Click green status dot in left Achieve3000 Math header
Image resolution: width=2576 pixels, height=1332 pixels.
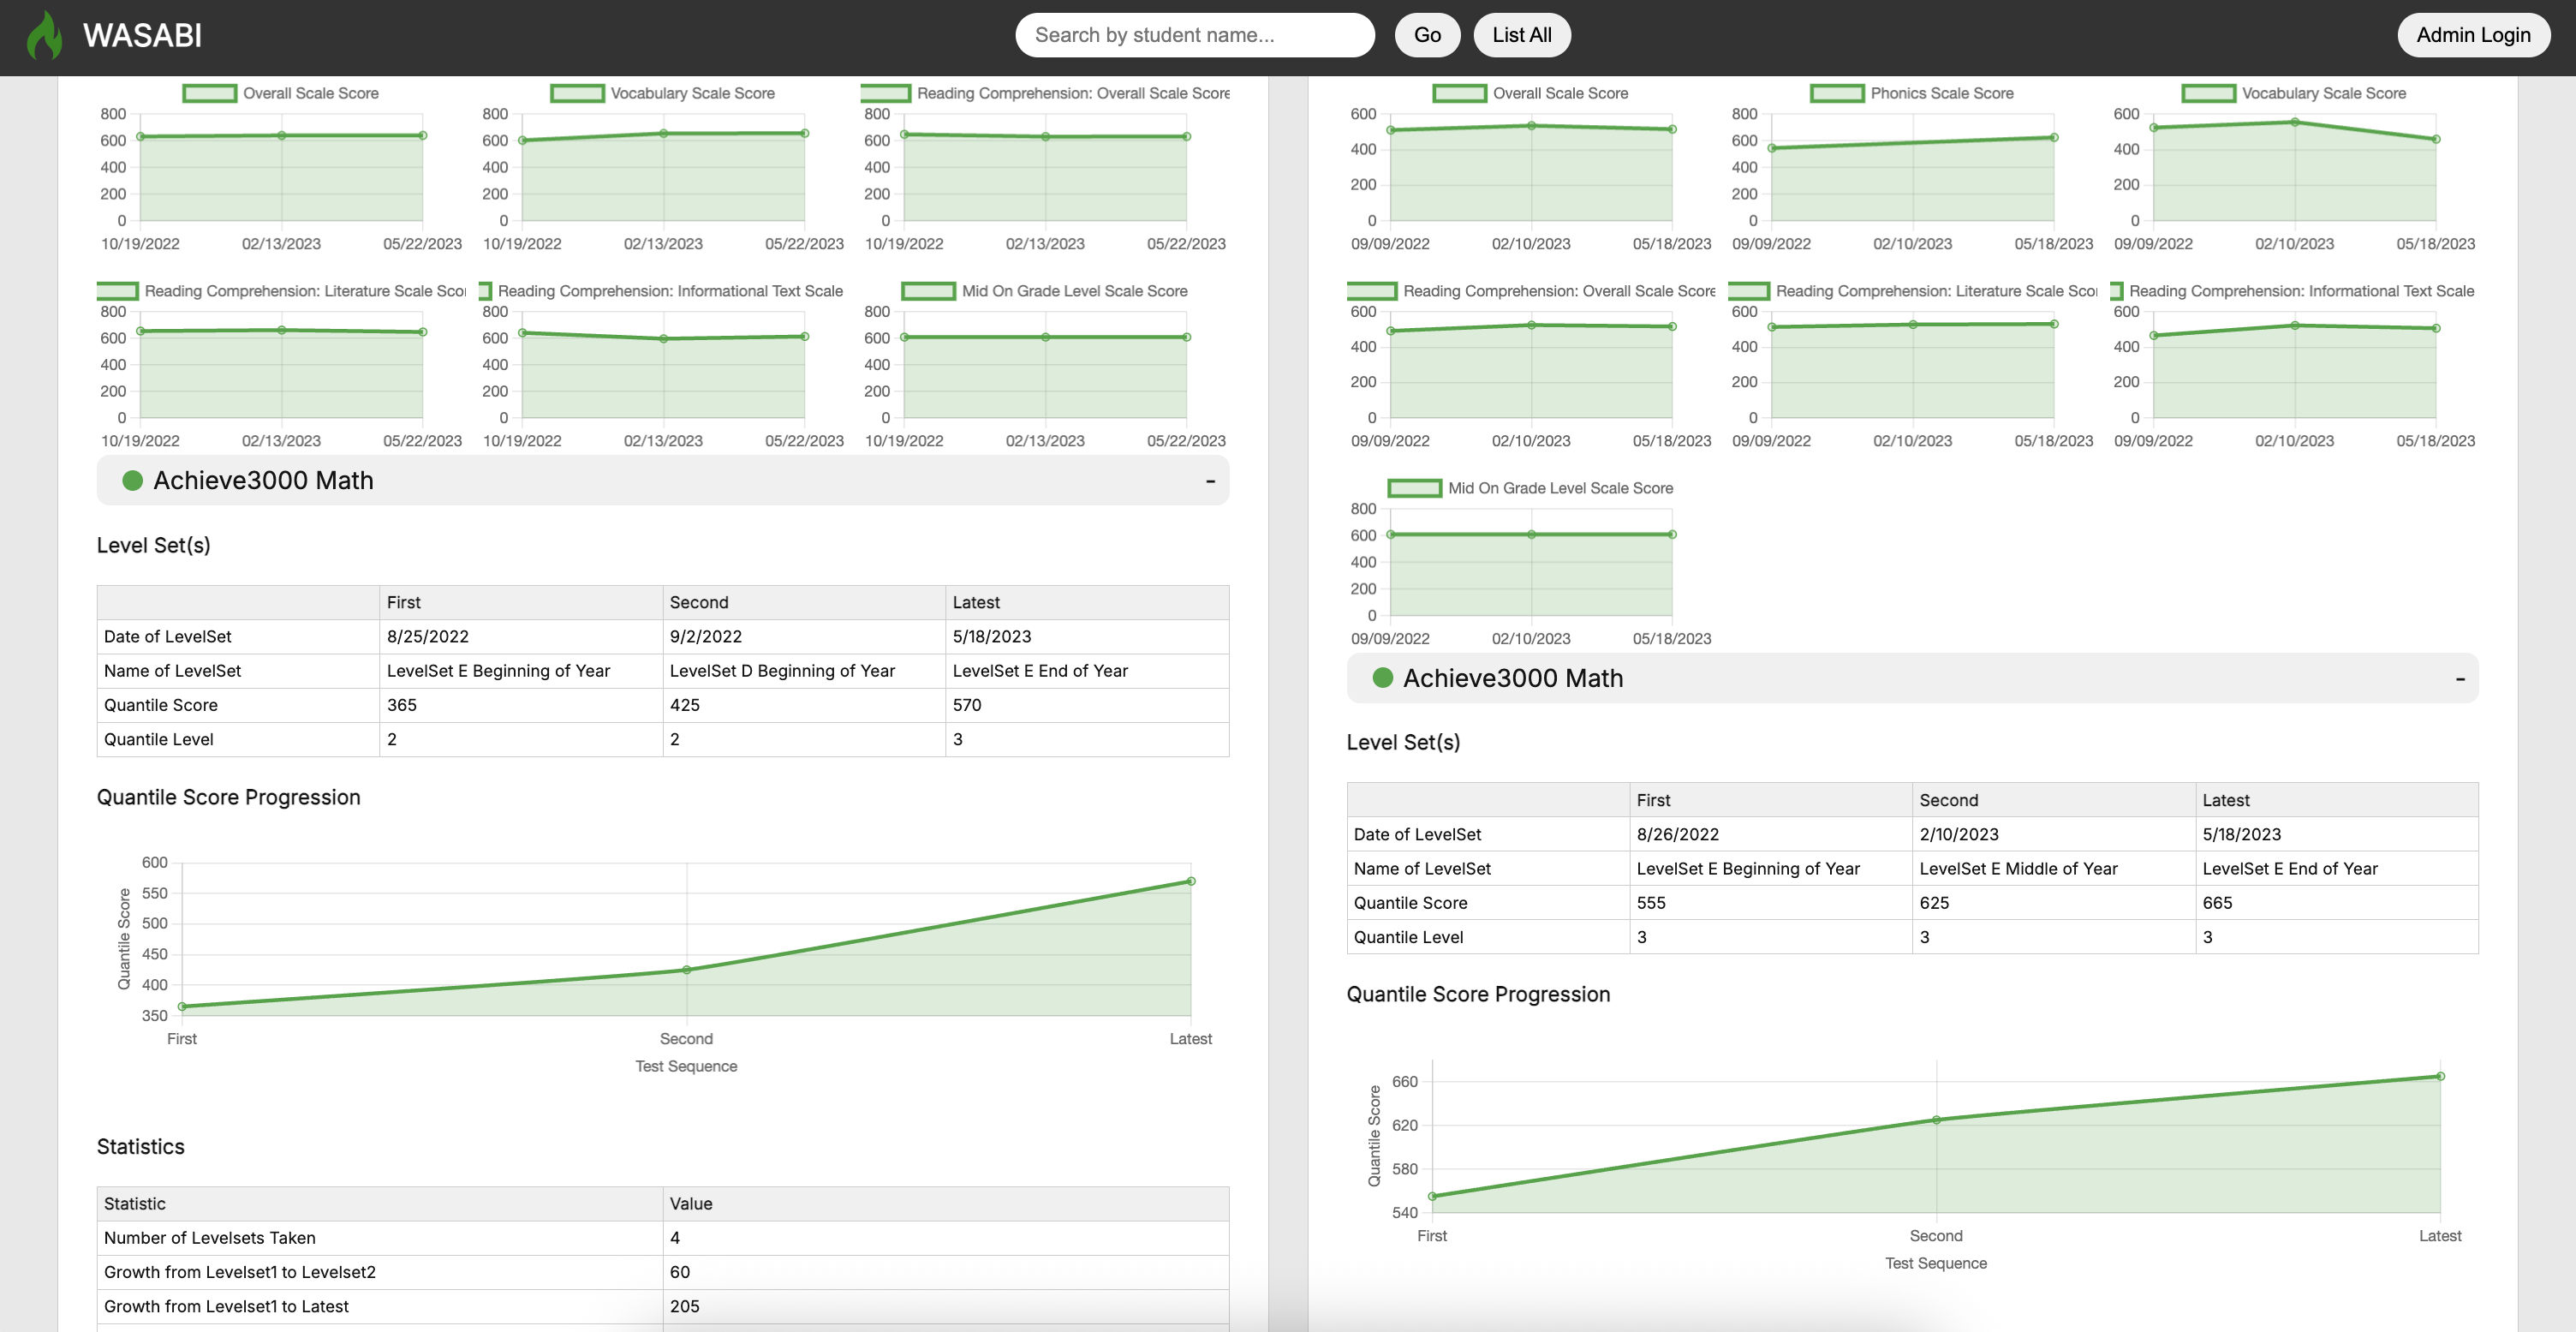click(132, 481)
